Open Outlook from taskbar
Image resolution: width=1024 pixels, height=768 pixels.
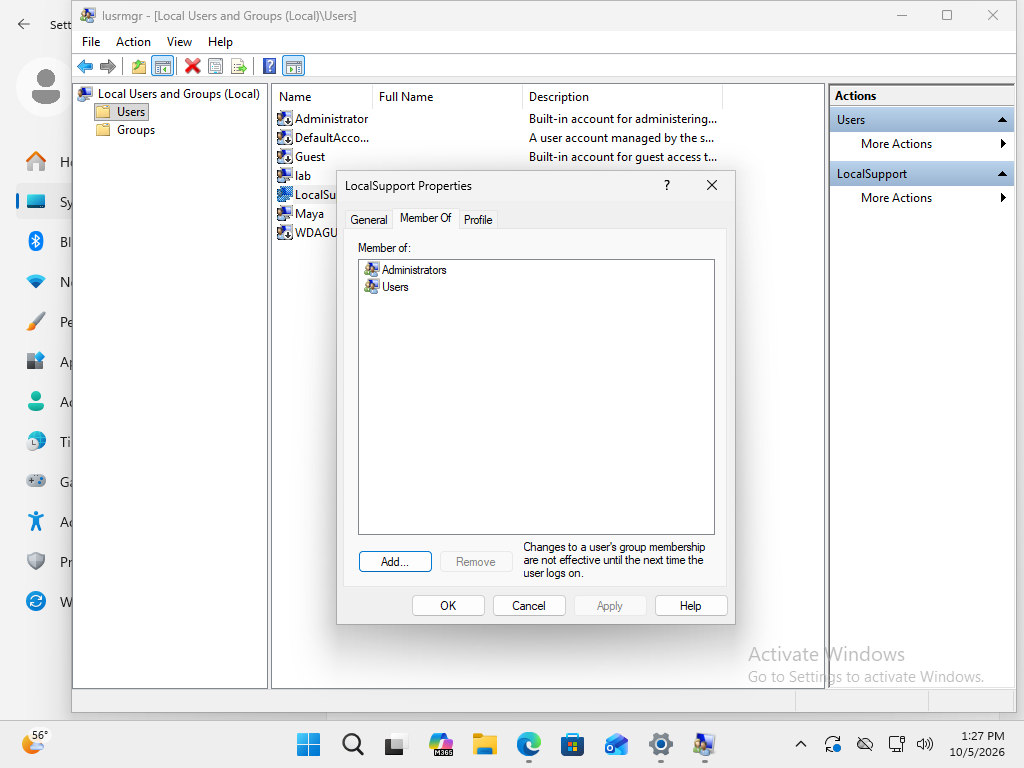pyautogui.click(x=616, y=744)
